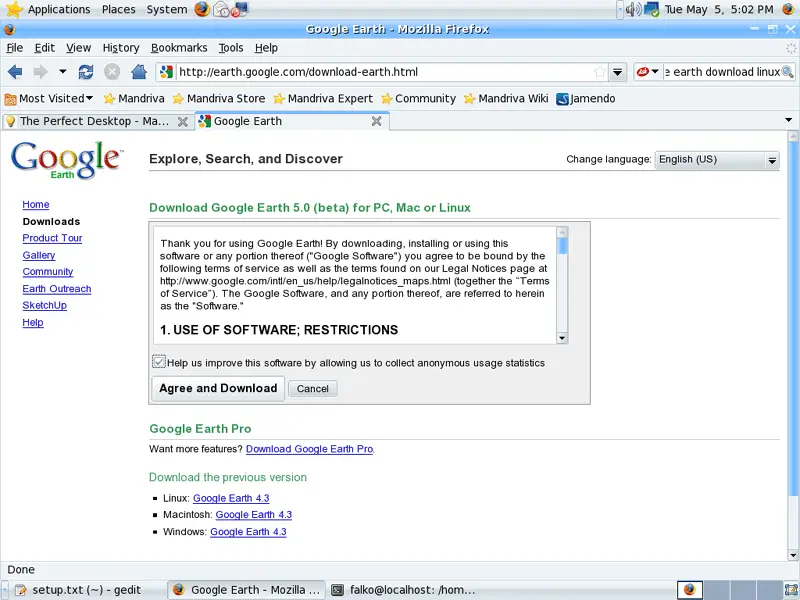Open the search engine selector dropdown
The image size is (800, 600).
(x=648, y=72)
